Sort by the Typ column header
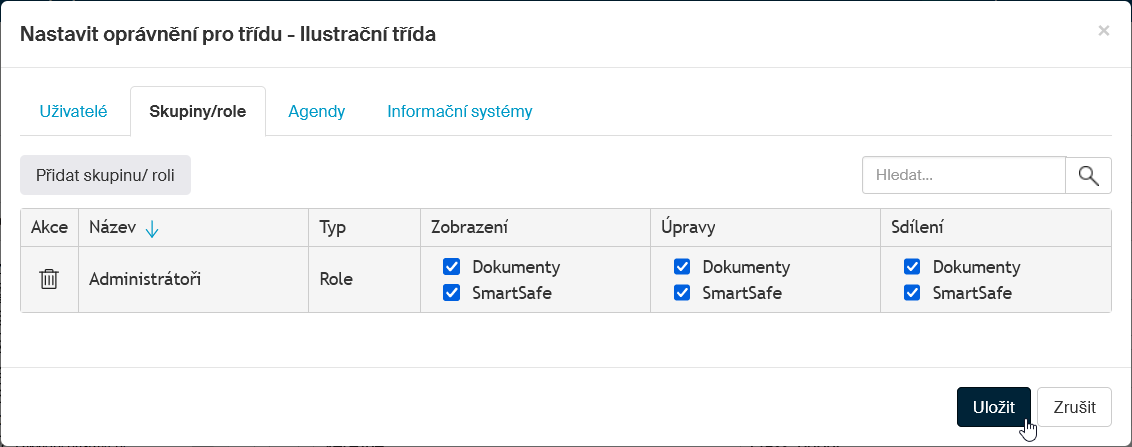The image size is (1132, 447). tap(333, 227)
